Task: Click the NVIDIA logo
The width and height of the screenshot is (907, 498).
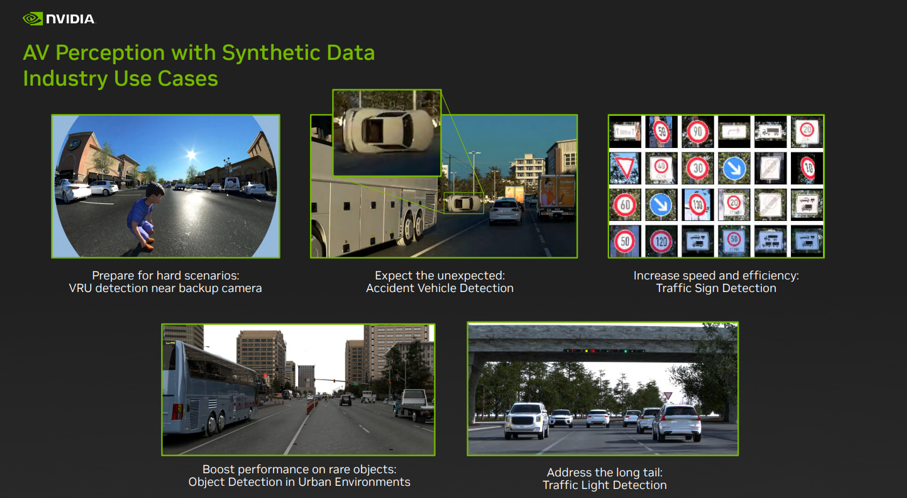Action: click(58, 19)
